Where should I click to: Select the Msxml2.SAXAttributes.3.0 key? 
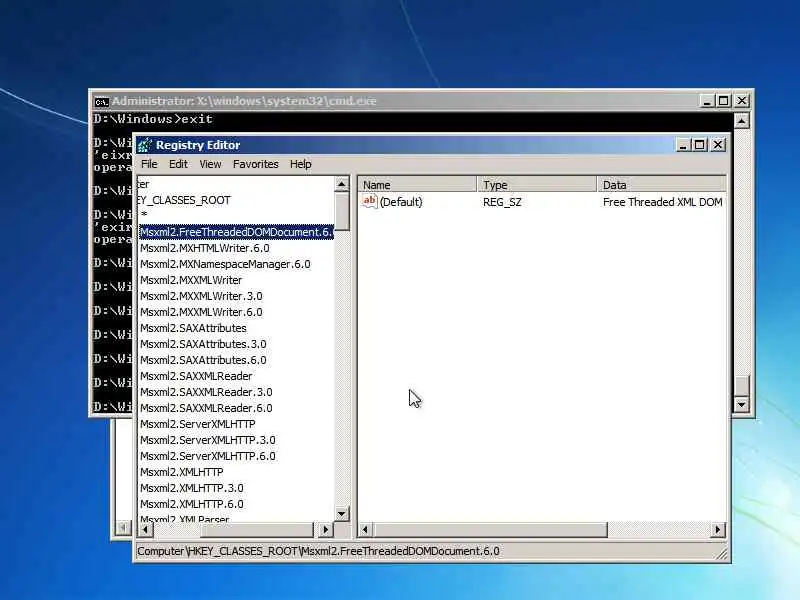point(203,344)
